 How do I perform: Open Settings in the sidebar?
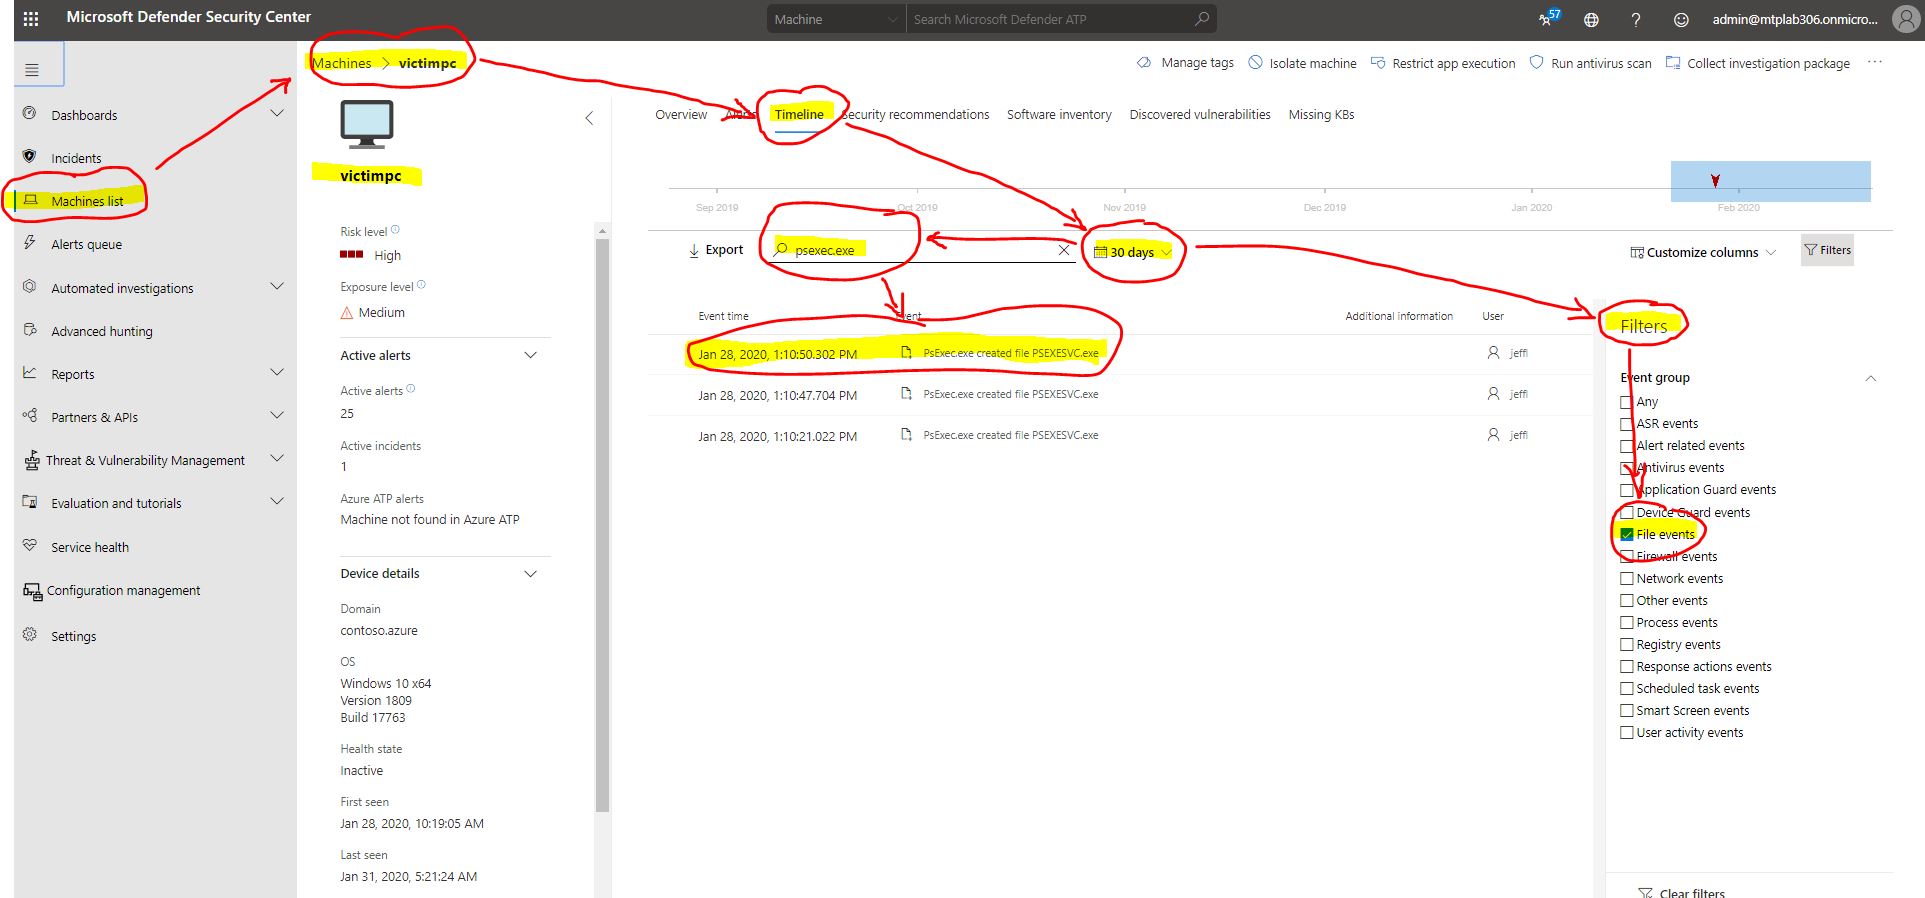(x=73, y=636)
